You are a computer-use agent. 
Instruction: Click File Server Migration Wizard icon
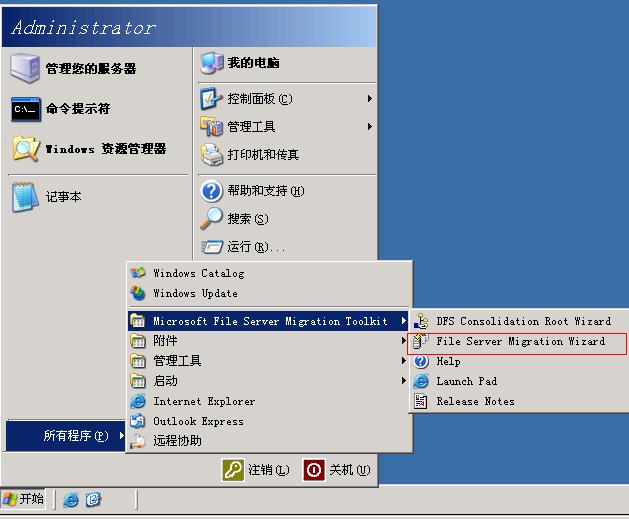point(421,341)
